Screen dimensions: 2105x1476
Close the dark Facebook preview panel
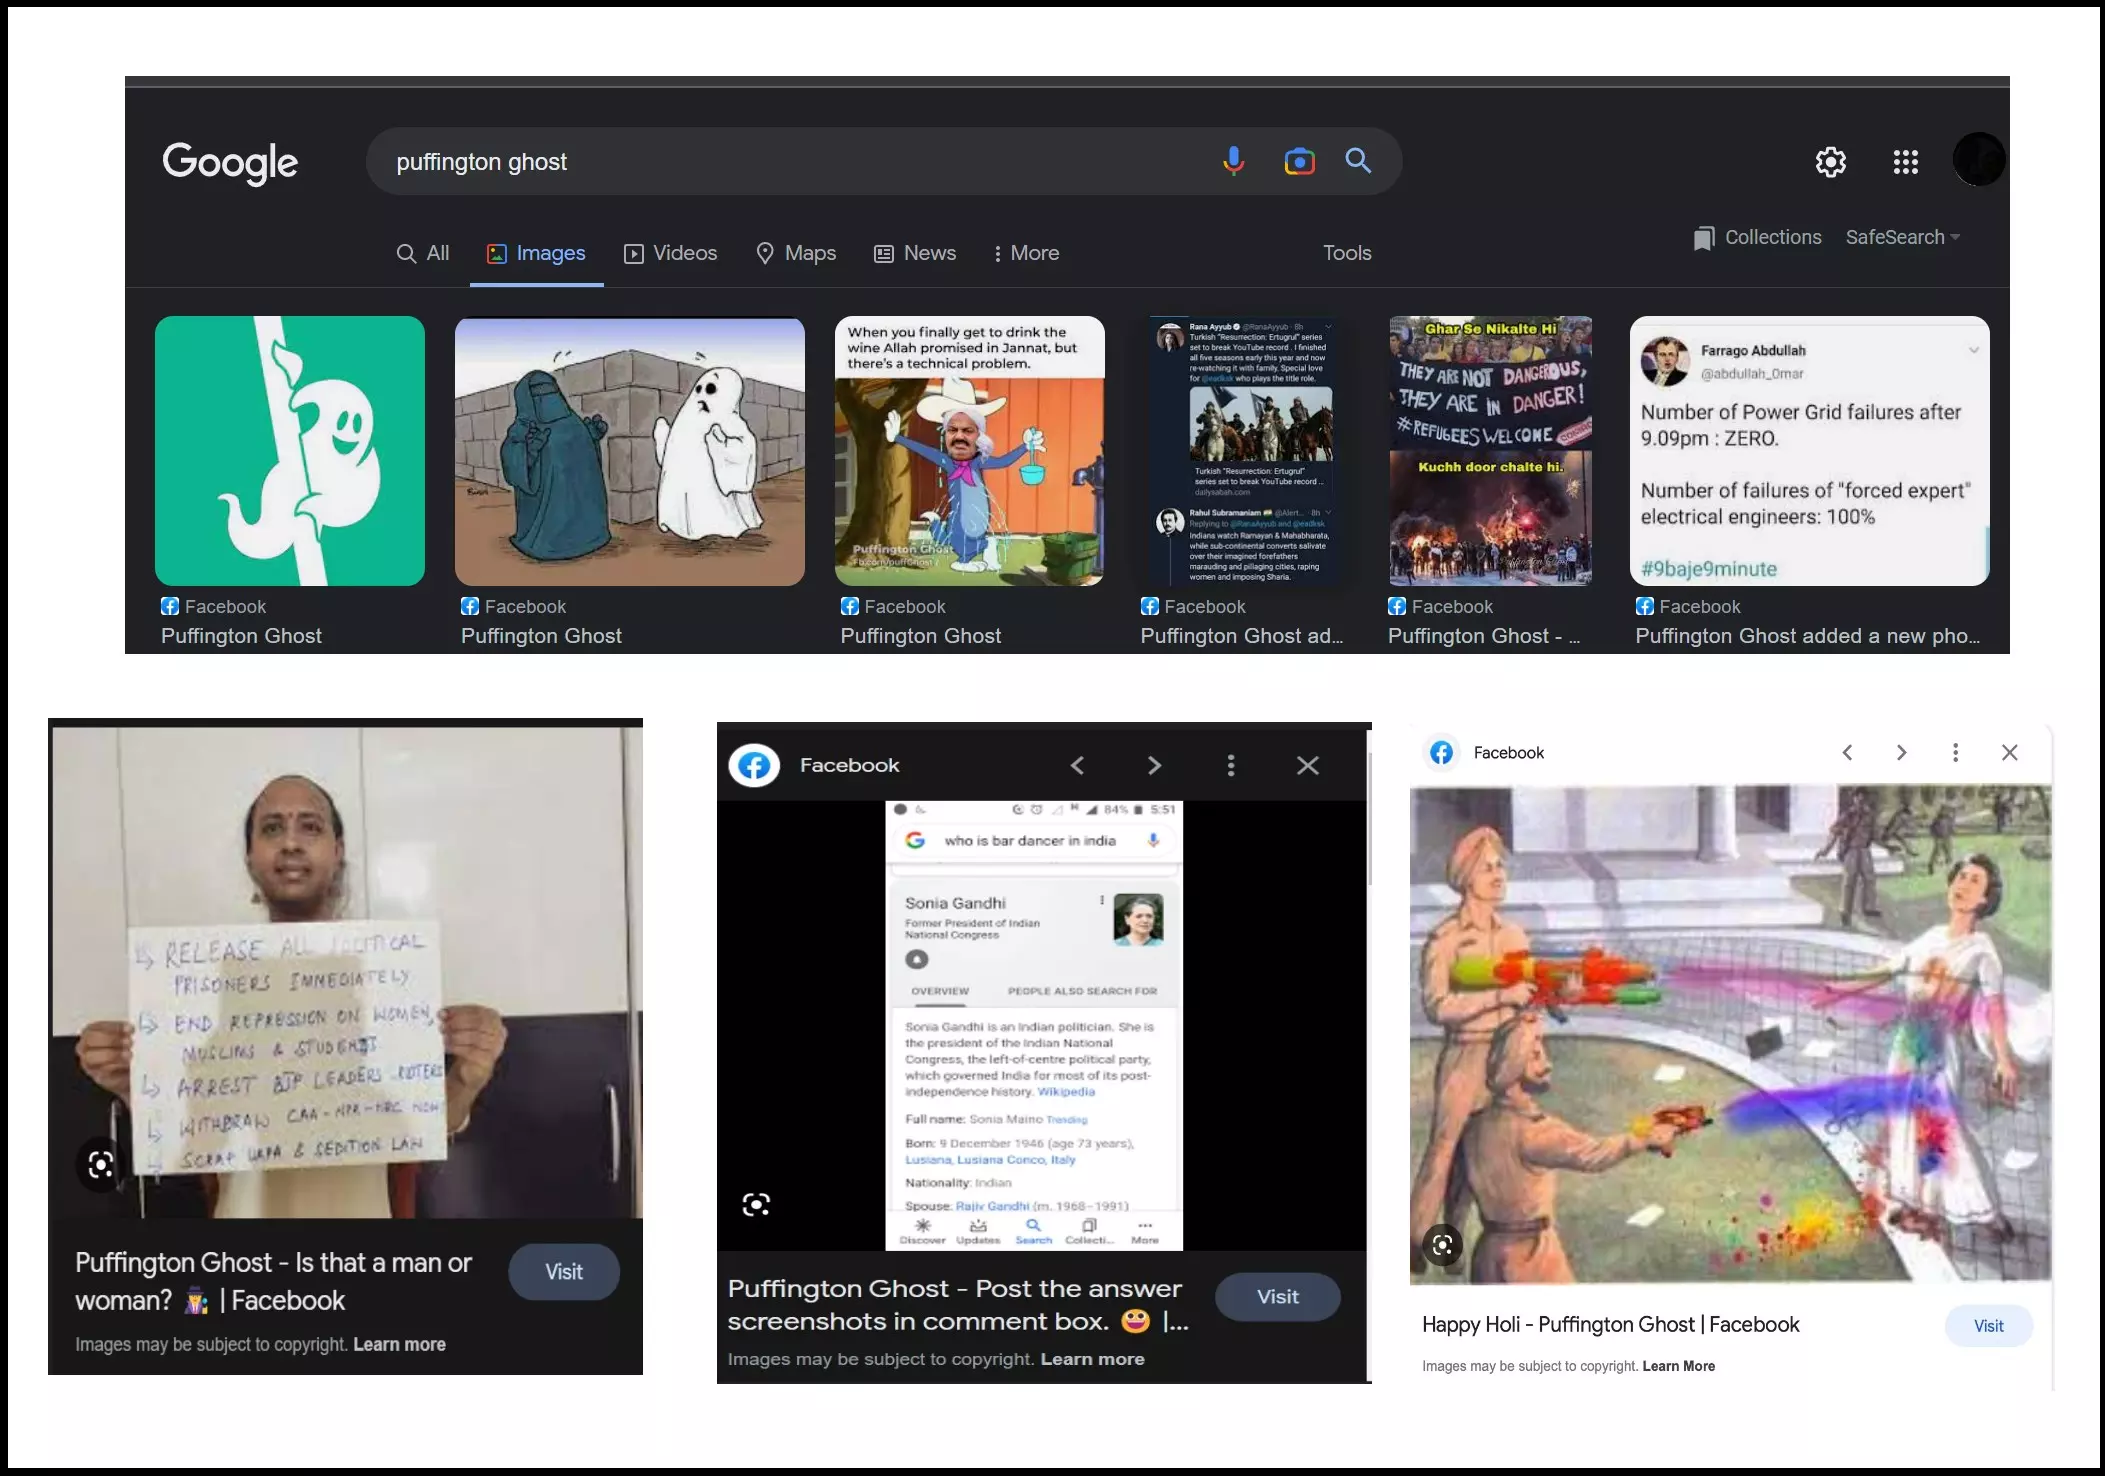pyautogui.click(x=1308, y=766)
